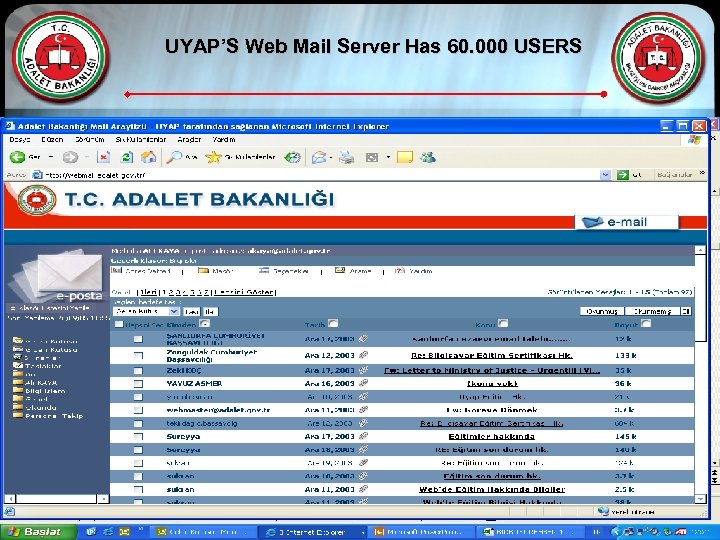Open the Sık Kullanılanlar menu
This screenshot has height=540, width=720.
click(141, 140)
